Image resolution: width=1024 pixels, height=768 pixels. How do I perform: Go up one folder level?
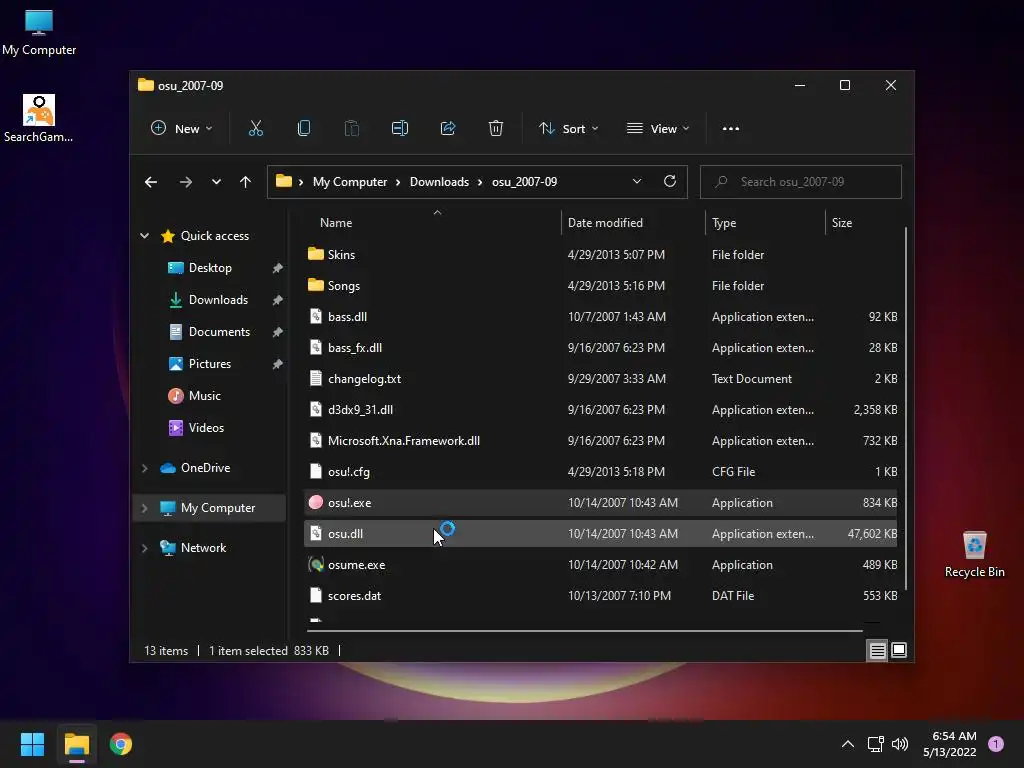(x=245, y=182)
